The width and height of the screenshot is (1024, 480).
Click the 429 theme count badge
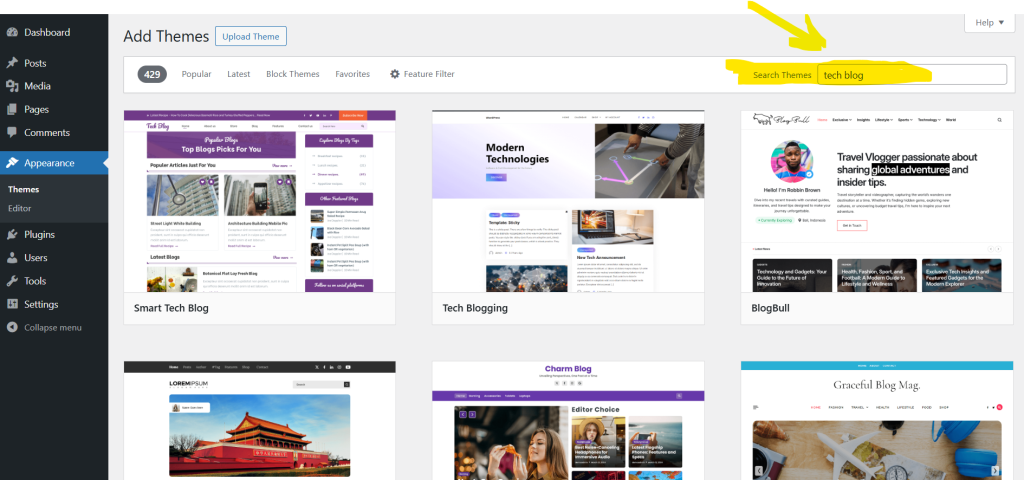(x=152, y=74)
